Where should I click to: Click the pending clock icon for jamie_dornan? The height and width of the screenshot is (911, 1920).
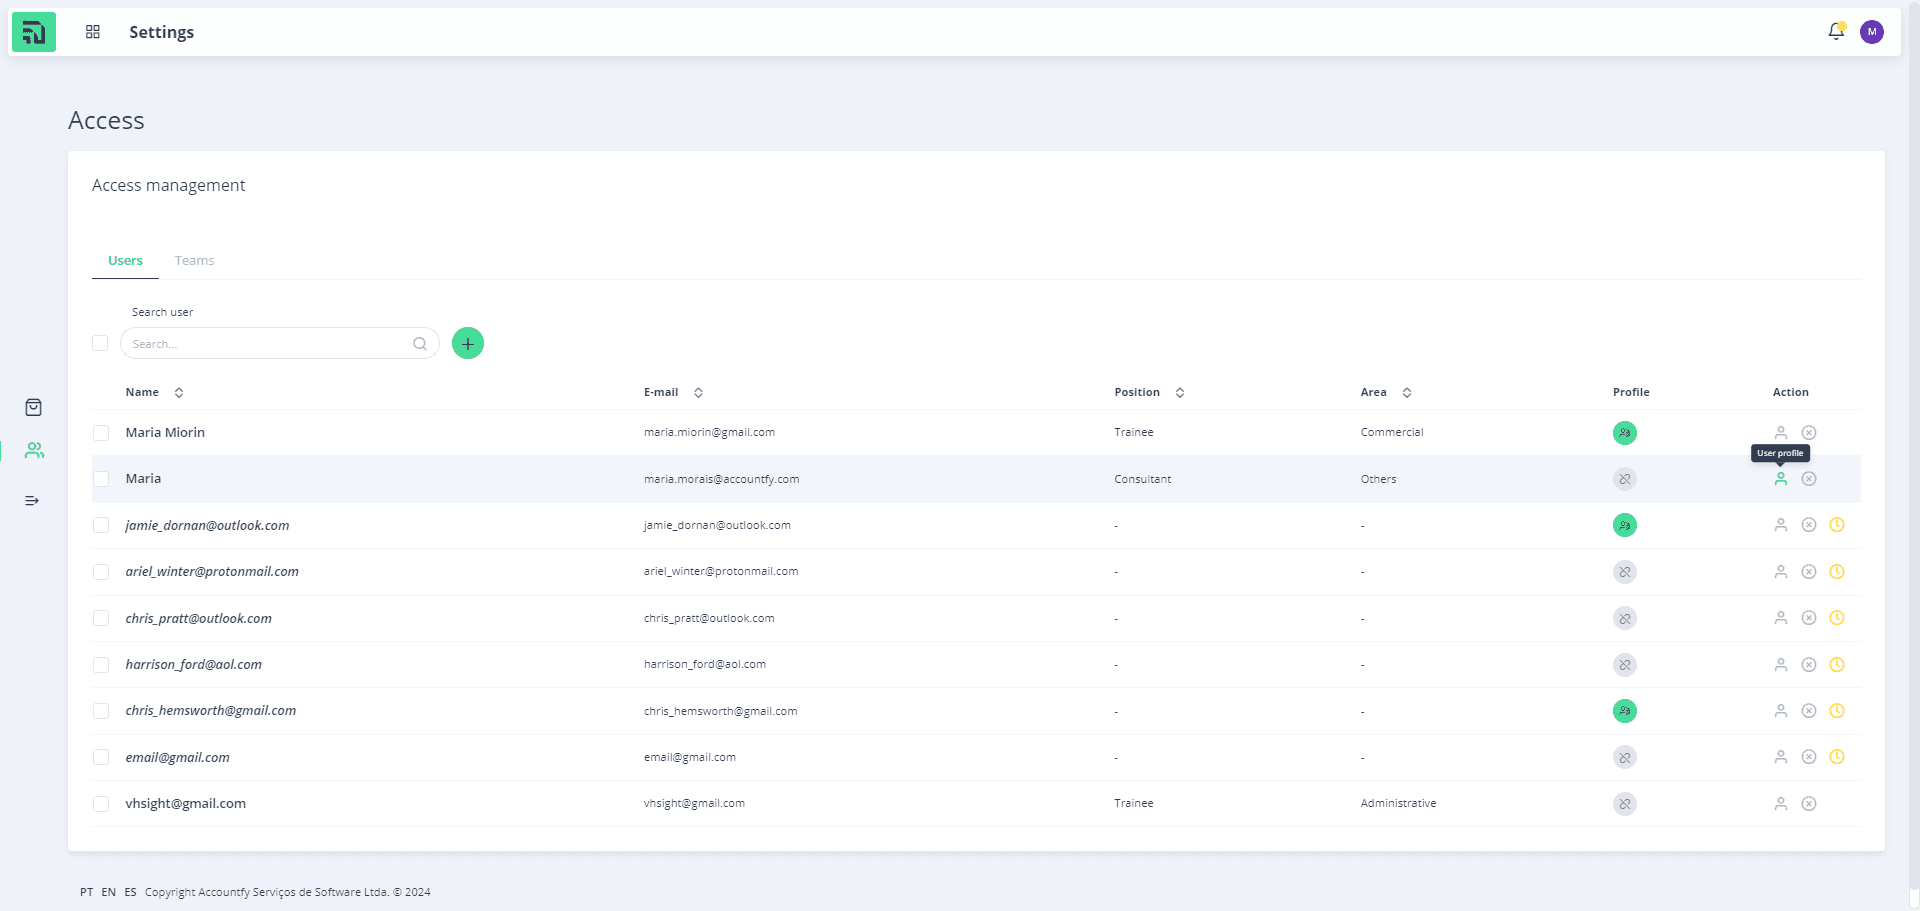click(1837, 525)
